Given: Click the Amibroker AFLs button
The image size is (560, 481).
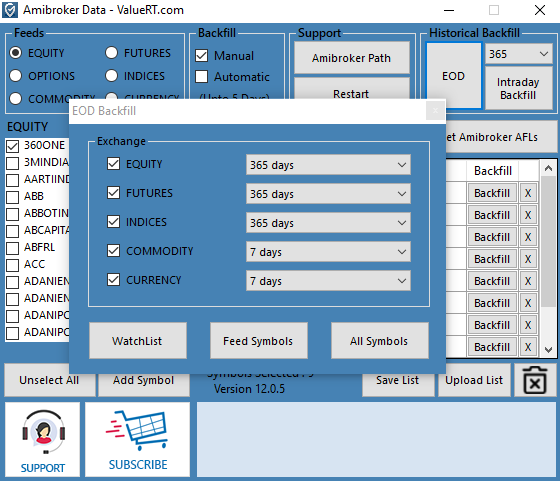Looking at the screenshot, I should 501,137.
